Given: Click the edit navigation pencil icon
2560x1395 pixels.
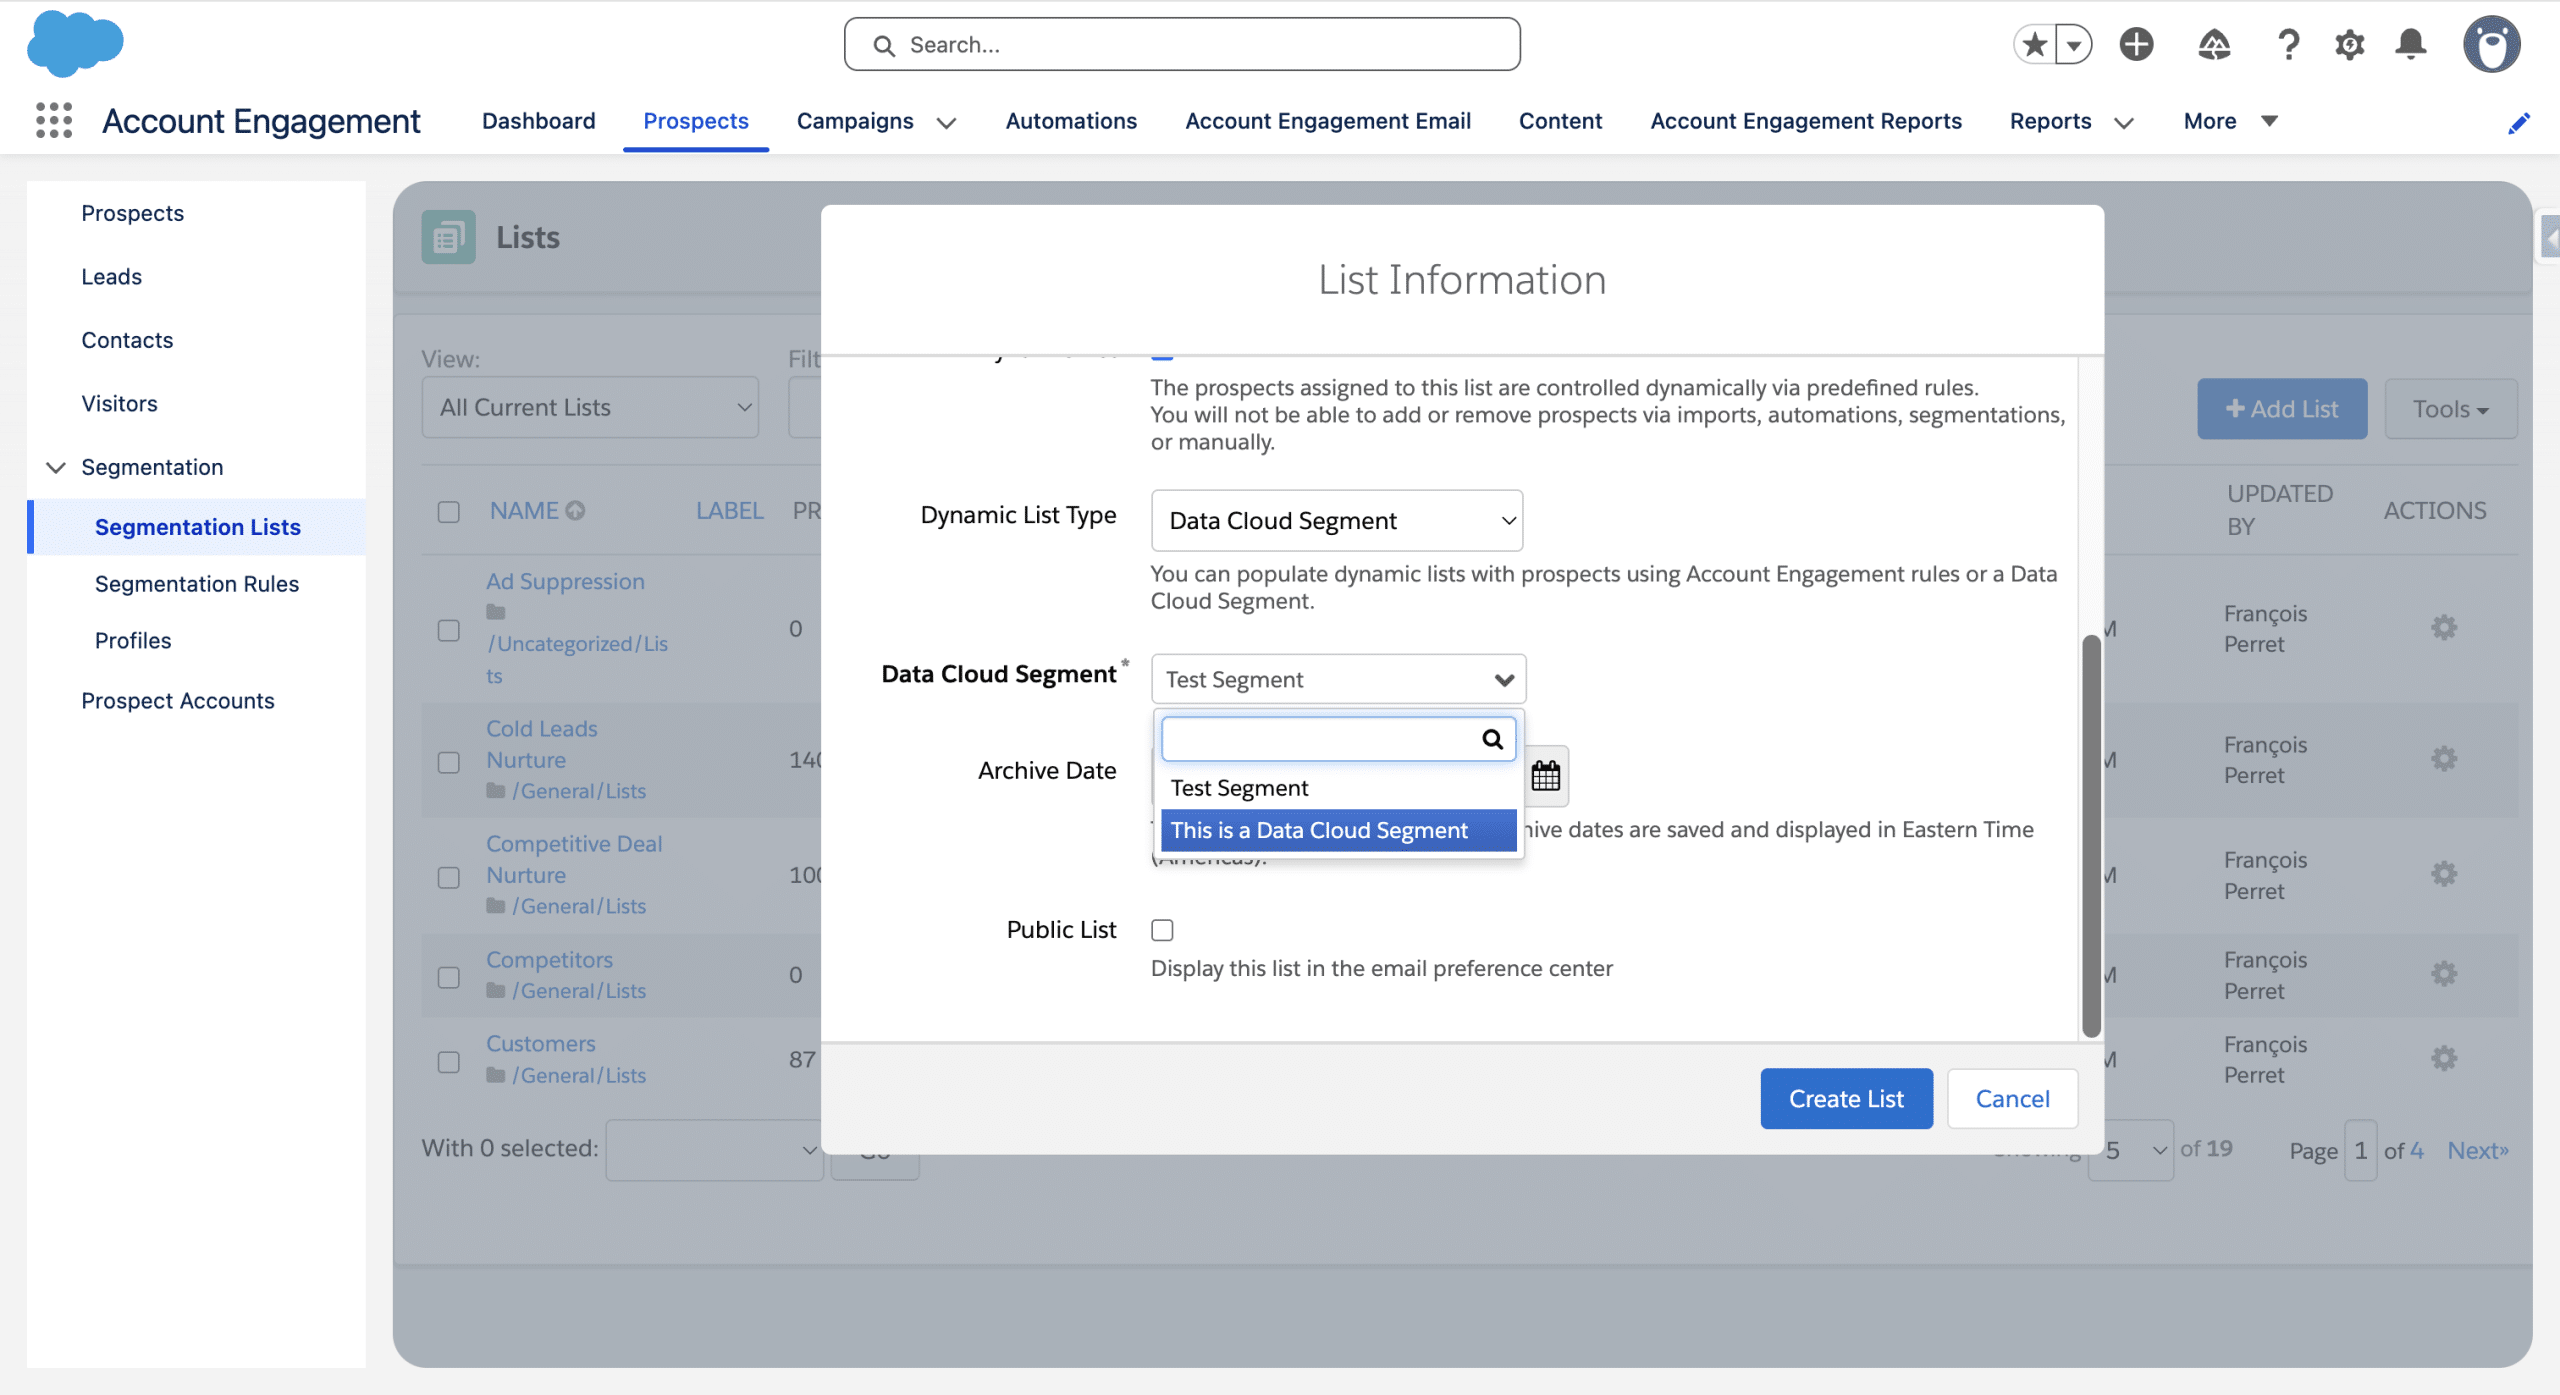Looking at the screenshot, I should [x=2518, y=123].
